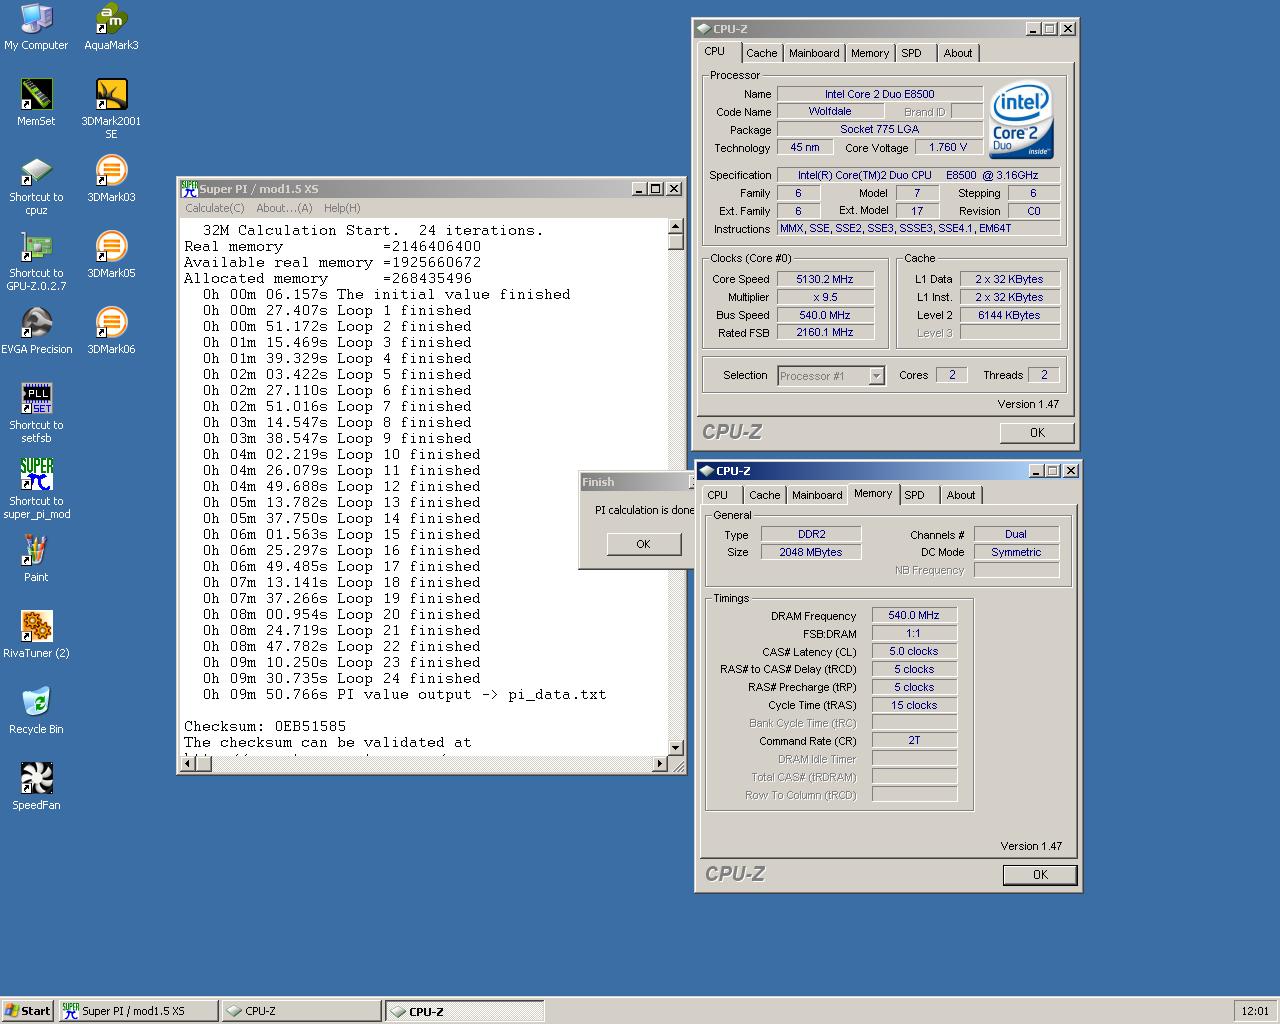This screenshot has height=1024, width=1280.
Task: Click the Name field Intel Core 2 Duo E8500
Action: coord(879,94)
